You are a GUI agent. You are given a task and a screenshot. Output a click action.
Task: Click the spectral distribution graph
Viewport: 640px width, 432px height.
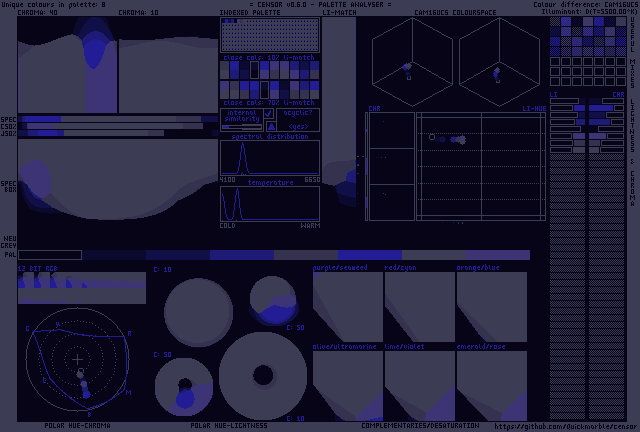[x=270, y=158]
